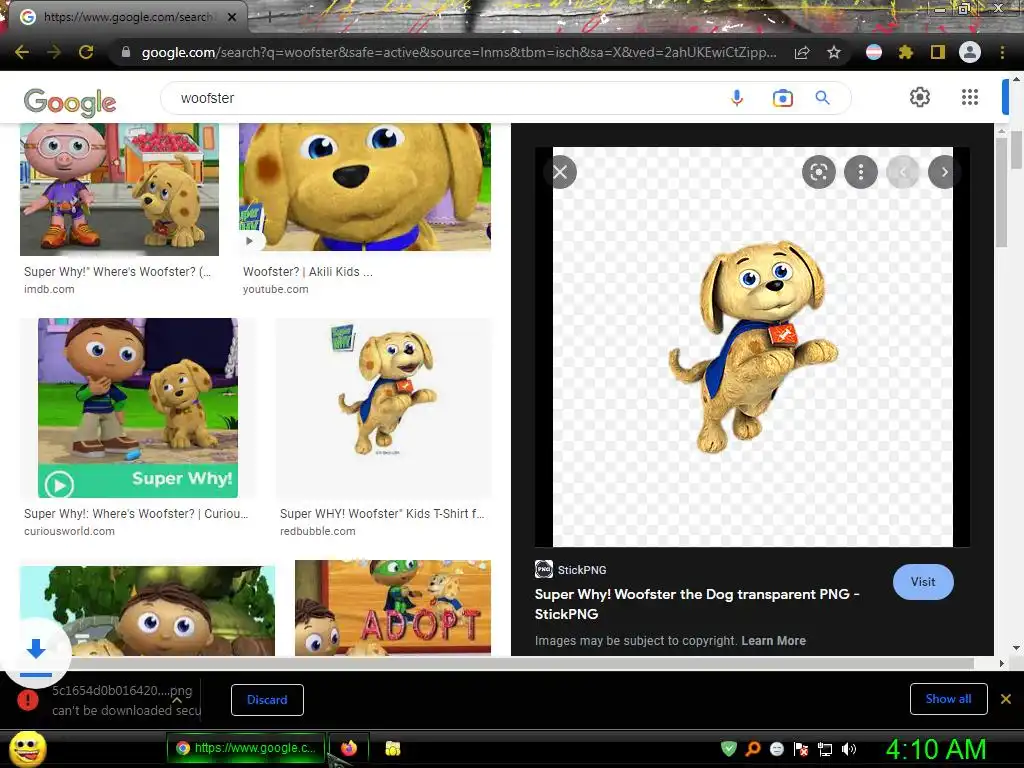This screenshot has height=768, width=1024.
Task: Open the curiousworld.com Super Why thumbnail
Action: click(x=138, y=408)
